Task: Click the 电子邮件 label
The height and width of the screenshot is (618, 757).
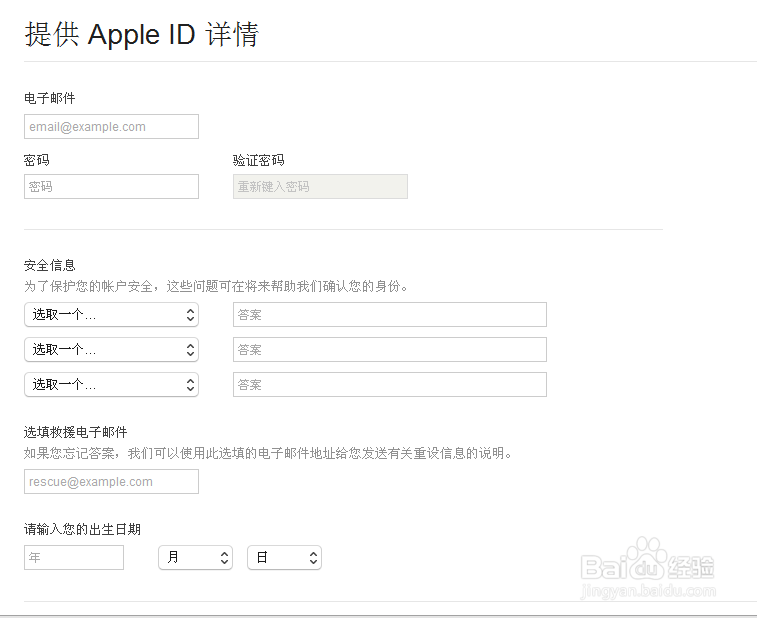Action: click(x=50, y=98)
